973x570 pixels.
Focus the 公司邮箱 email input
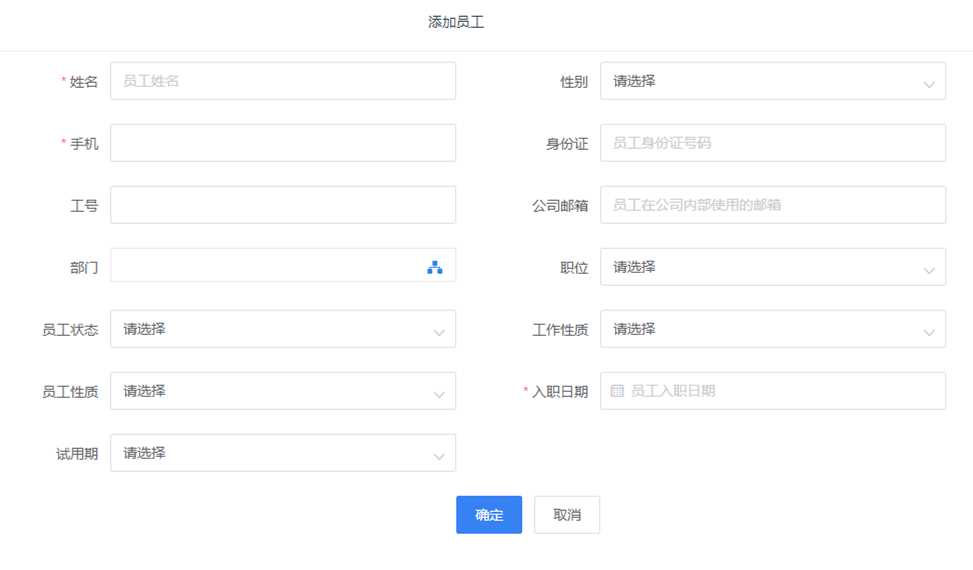pyautogui.click(x=773, y=205)
